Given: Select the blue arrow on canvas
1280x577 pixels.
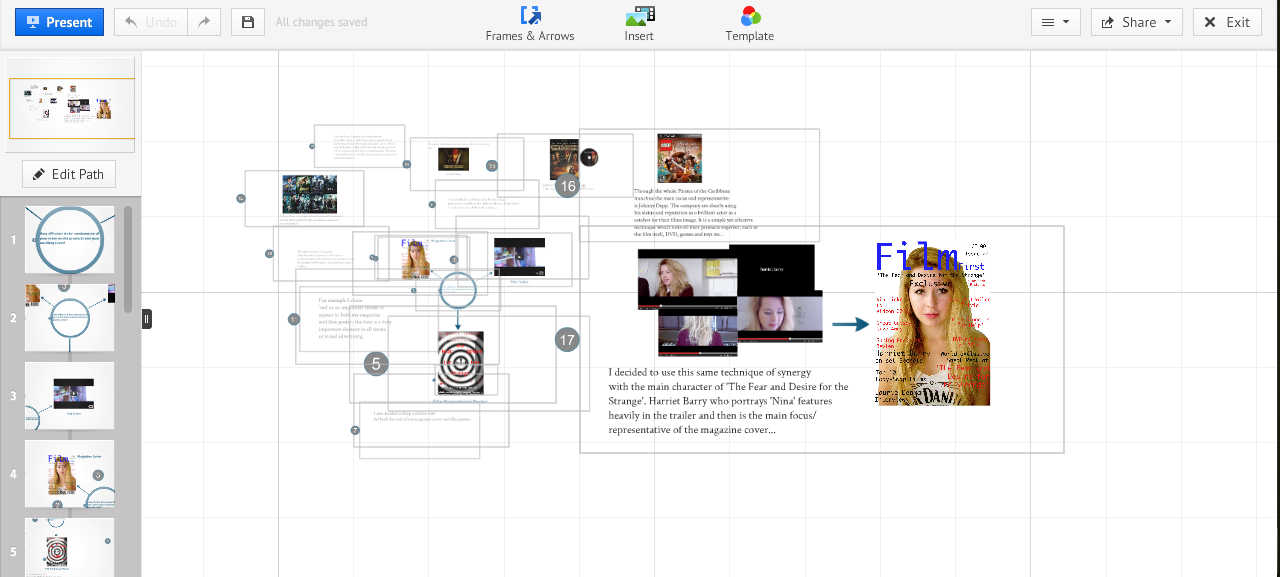Looking at the screenshot, I should (851, 325).
